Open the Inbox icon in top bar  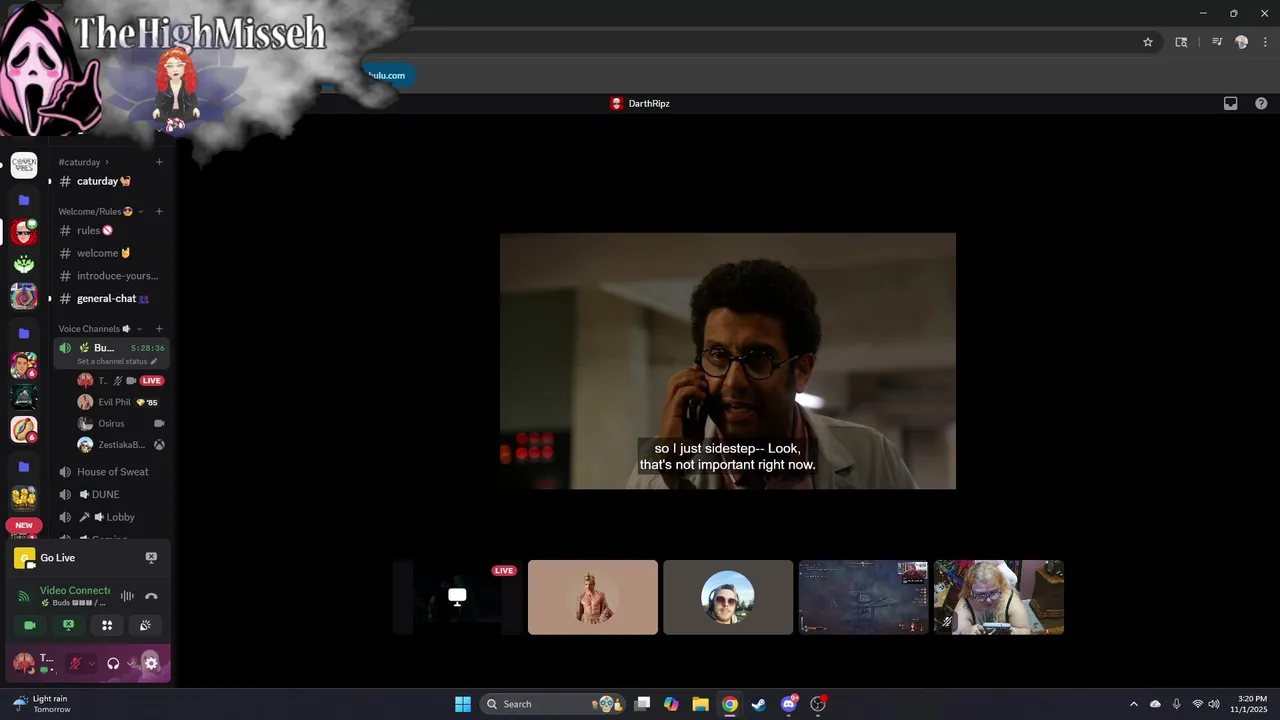click(1231, 103)
